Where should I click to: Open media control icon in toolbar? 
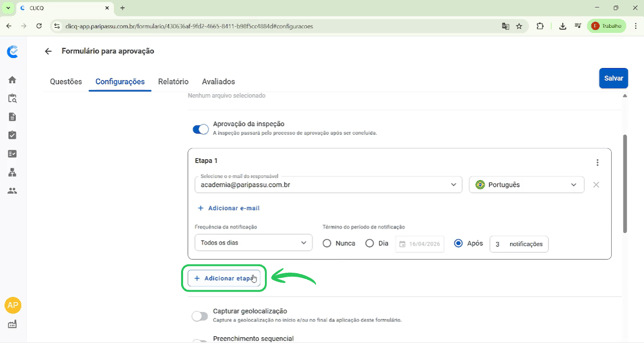(578, 26)
